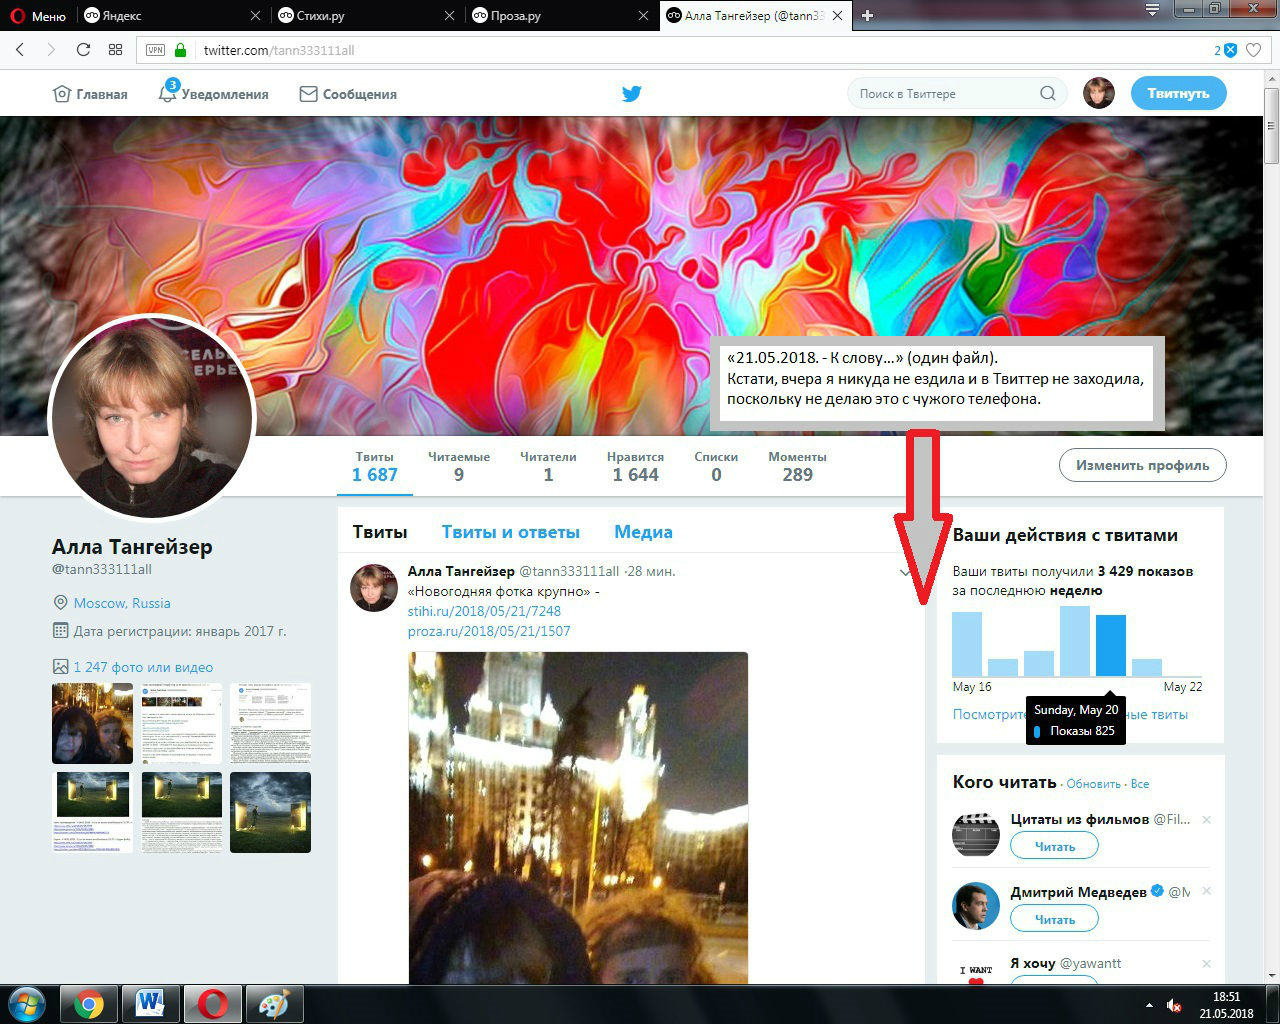Image resolution: width=1280 pixels, height=1024 pixels.
Task: Open the Windows Start button
Action: [27, 1003]
